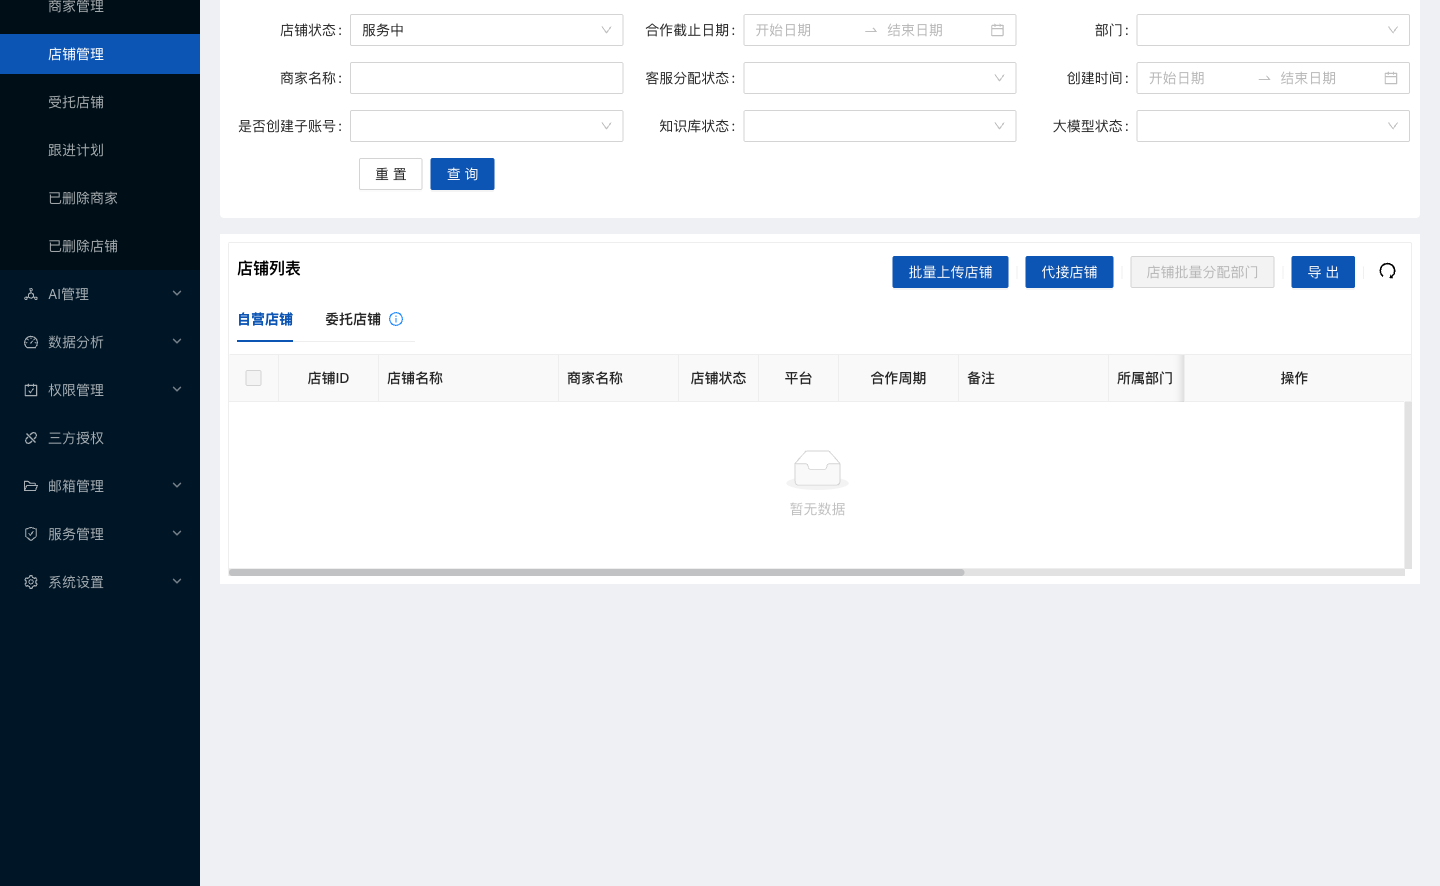Click the 商家名称 column header in table
Image resolution: width=1440 pixels, height=886 pixels.
(618, 378)
